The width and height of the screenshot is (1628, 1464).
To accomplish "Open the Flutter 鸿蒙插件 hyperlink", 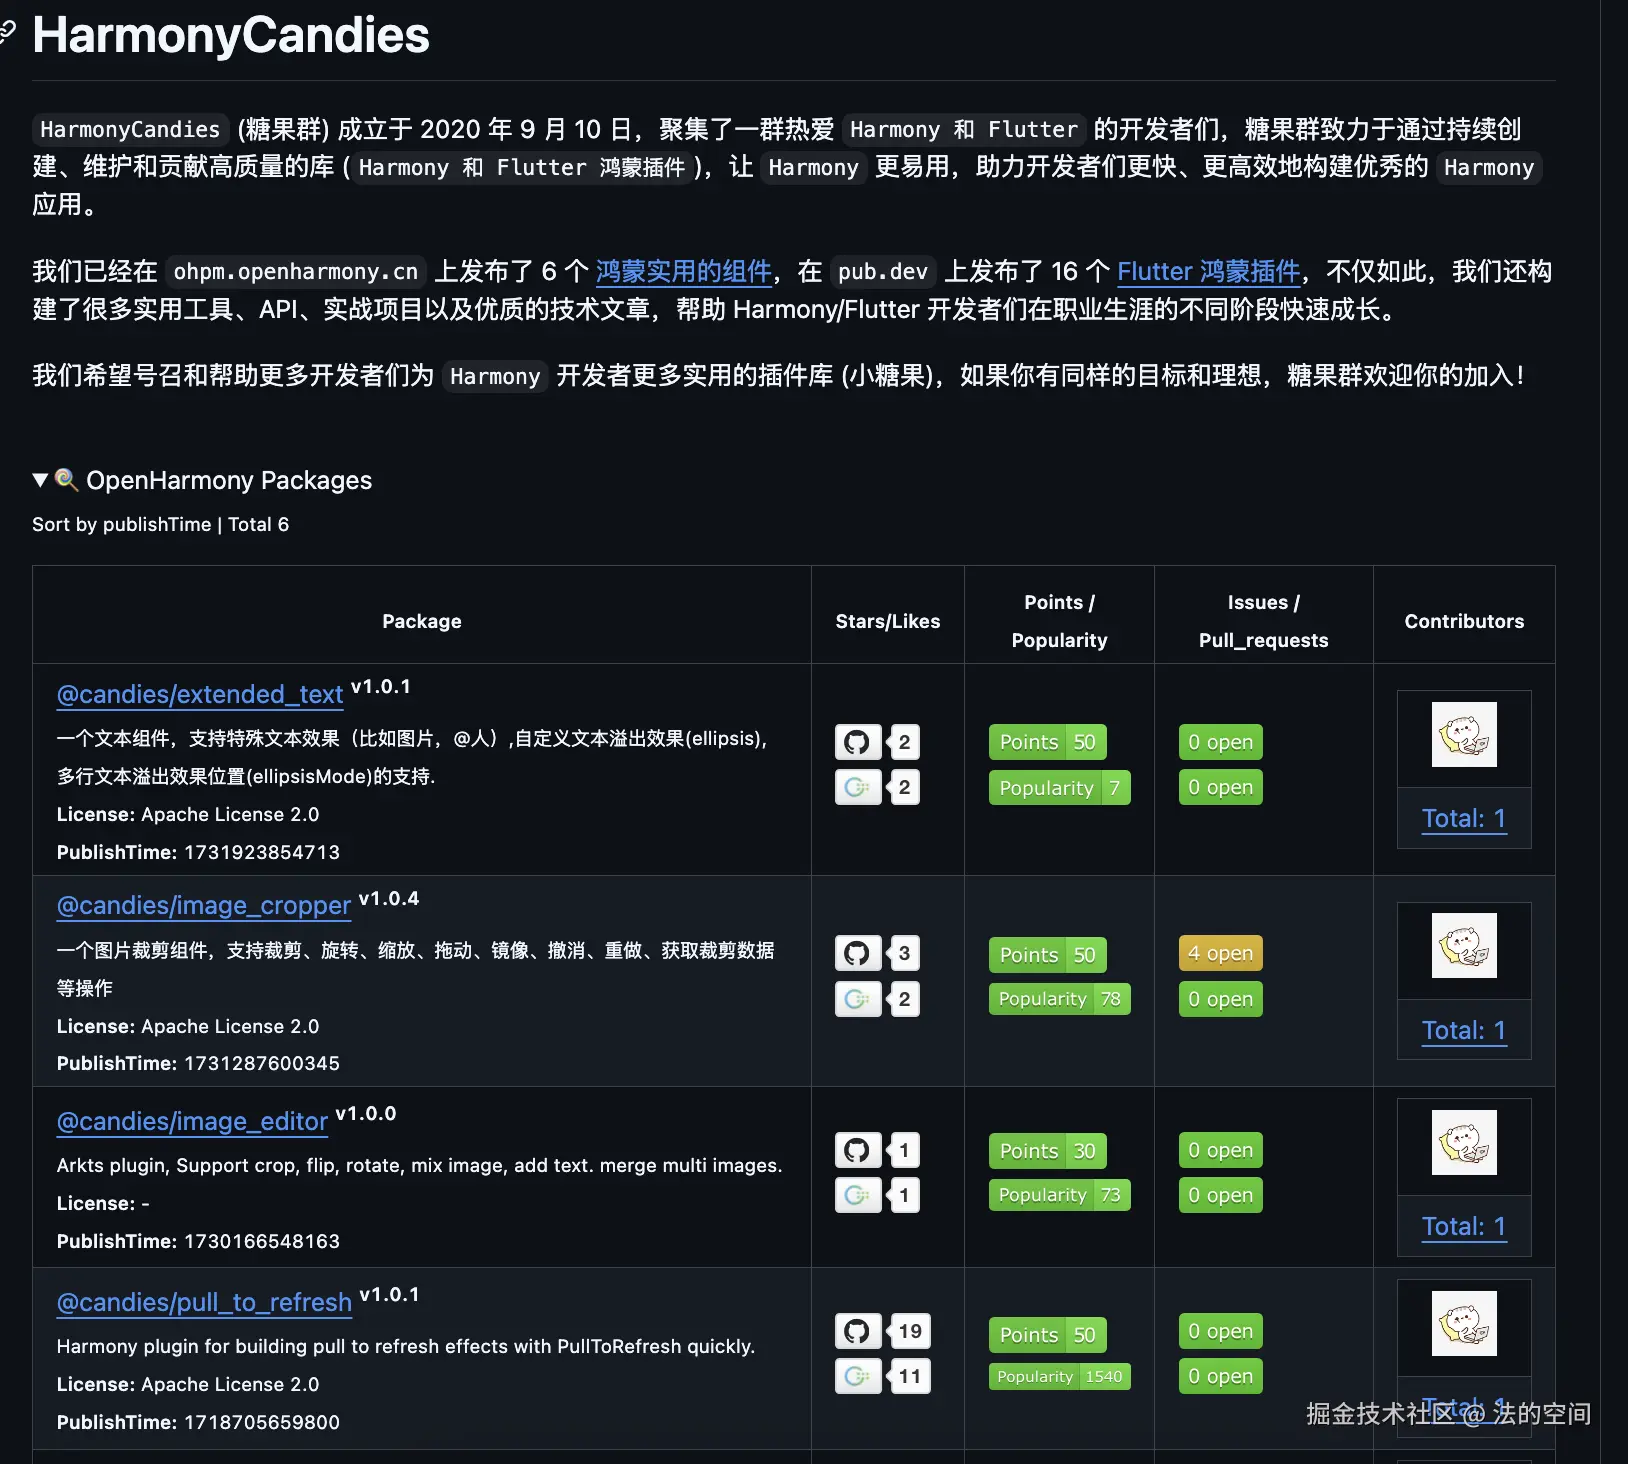I will tap(1207, 271).
